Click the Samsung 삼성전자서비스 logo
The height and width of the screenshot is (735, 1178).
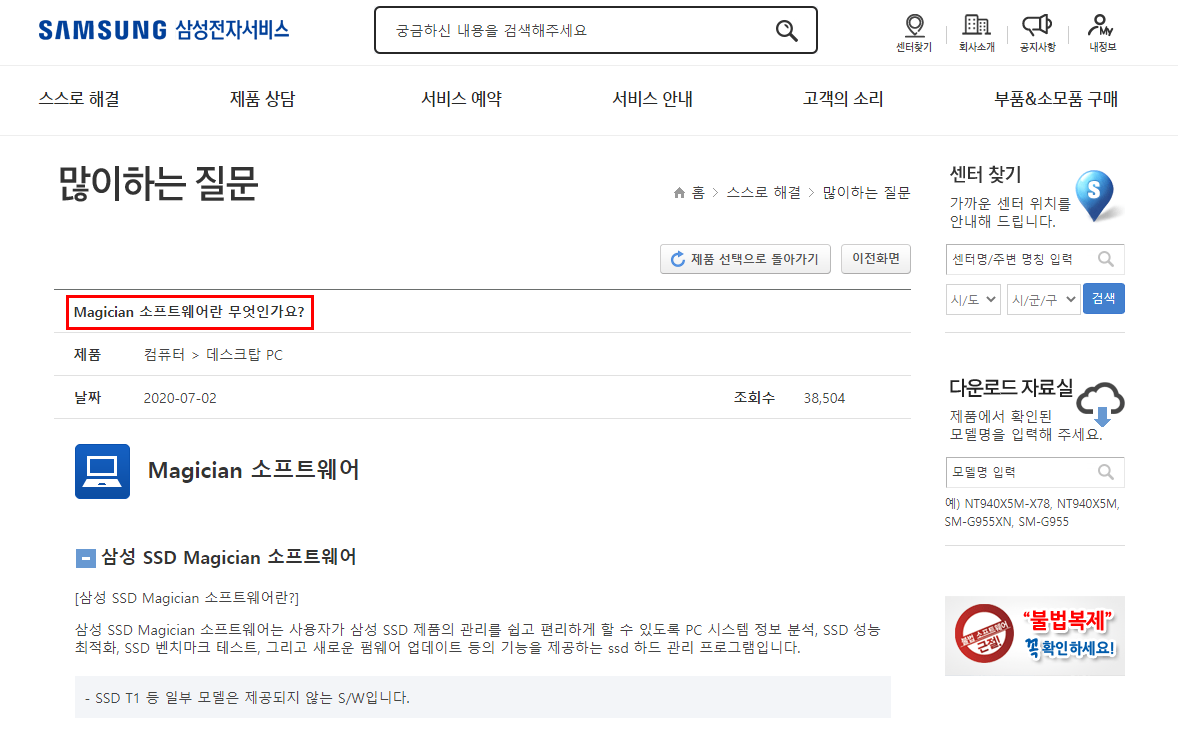pyautogui.click(x=164, y=30)
